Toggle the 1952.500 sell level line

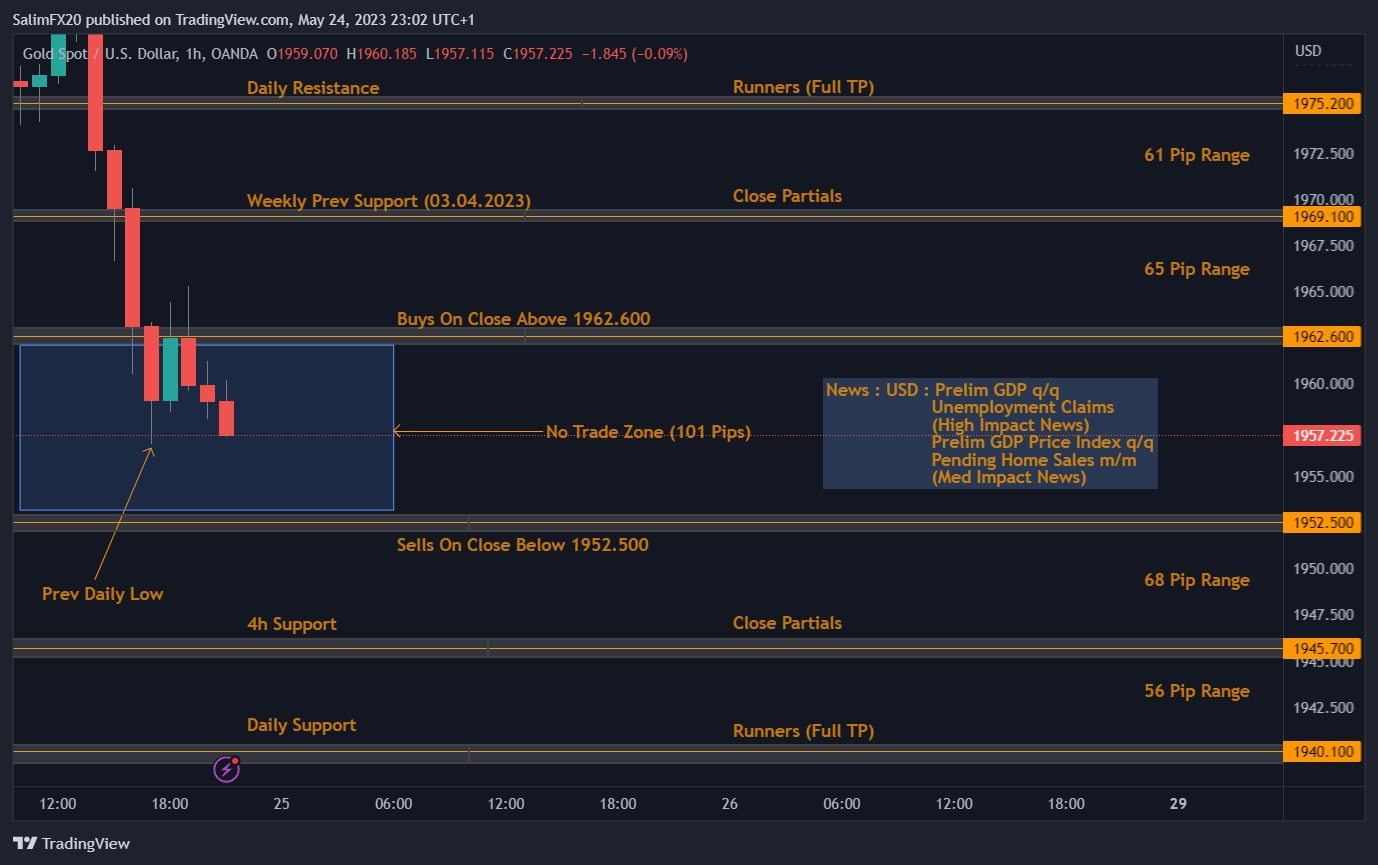(x=650, y=521)
